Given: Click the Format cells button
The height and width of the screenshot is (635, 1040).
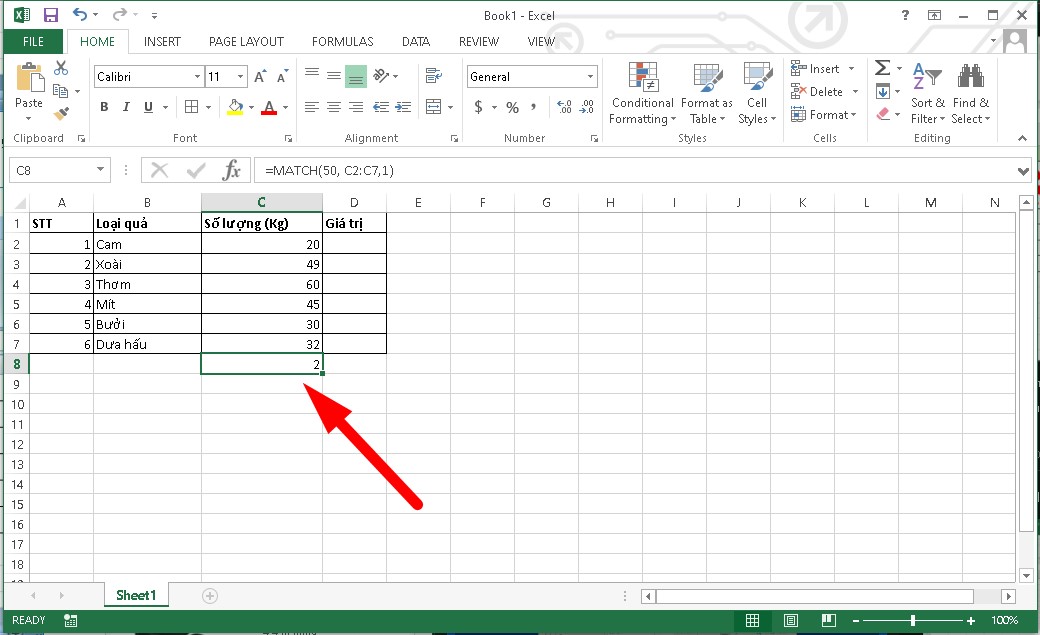Looking at the screenshot, I should 823,115.
